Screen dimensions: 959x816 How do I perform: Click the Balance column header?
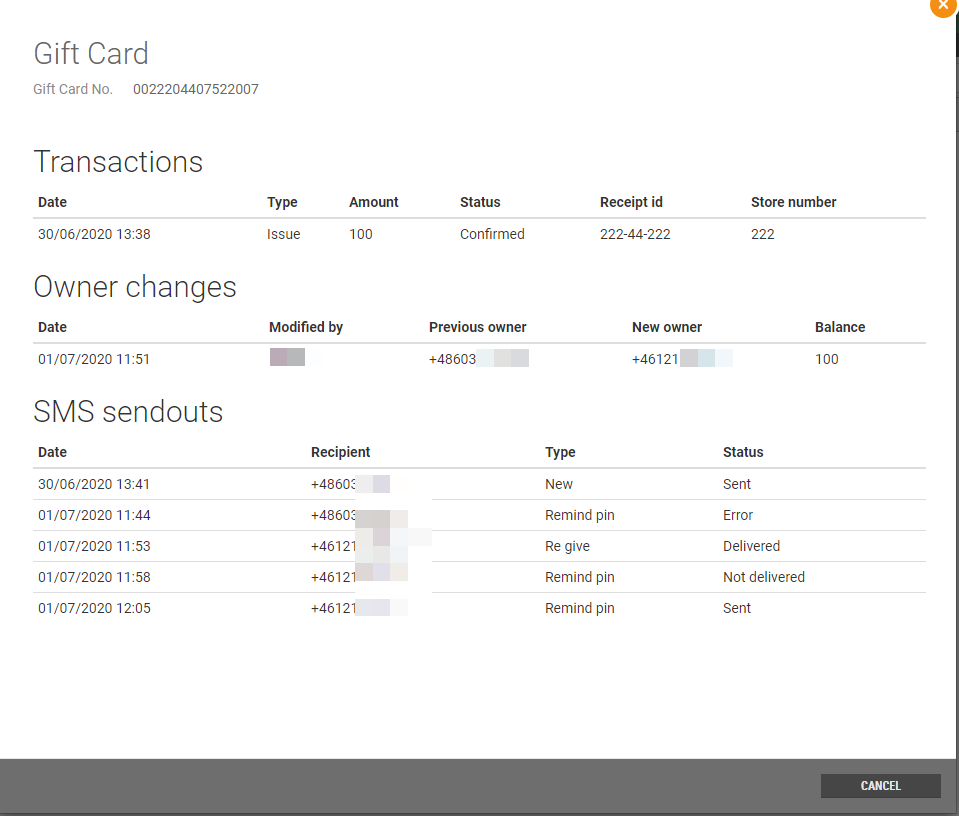[840, 327]
